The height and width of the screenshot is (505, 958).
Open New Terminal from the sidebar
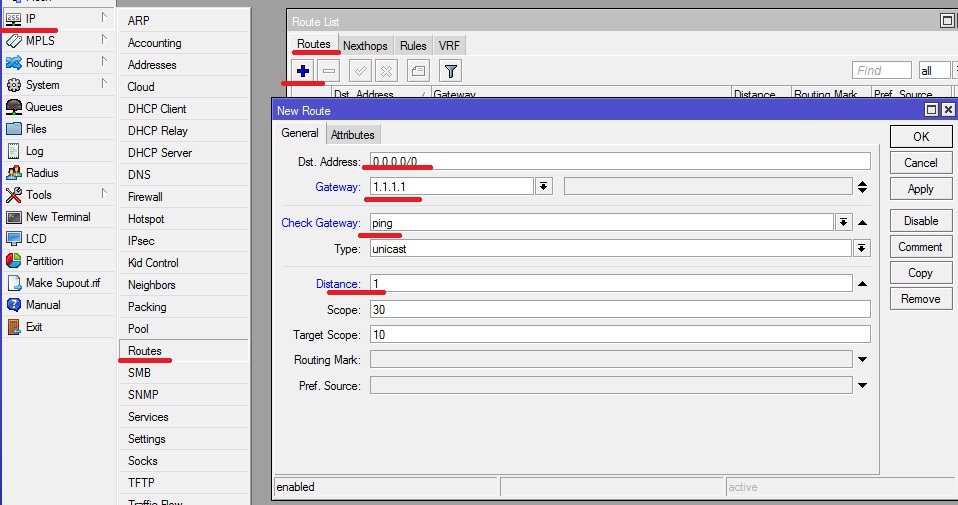[x=57, y=217]
